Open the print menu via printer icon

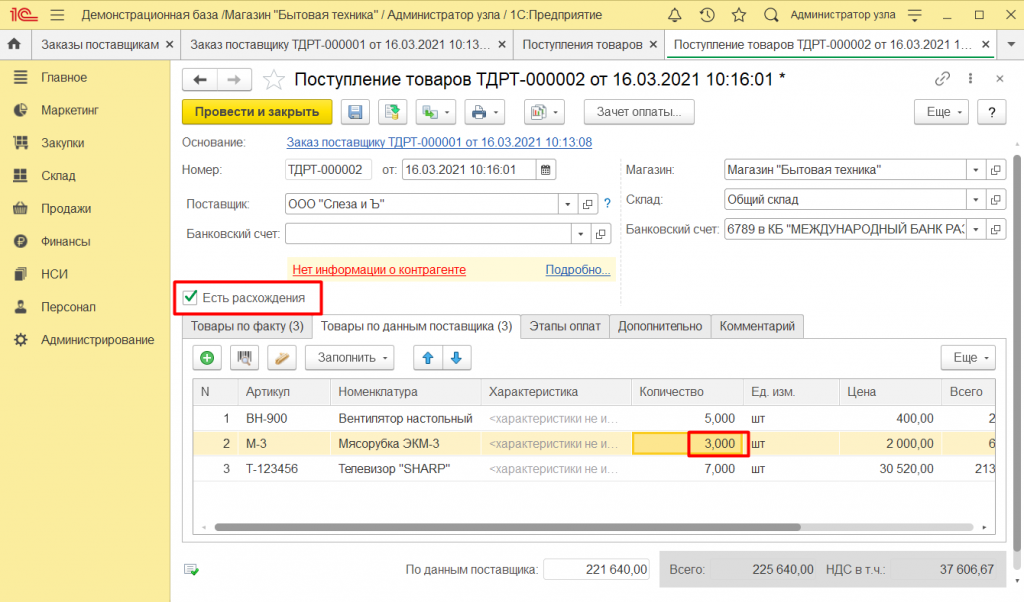point(479,111)
